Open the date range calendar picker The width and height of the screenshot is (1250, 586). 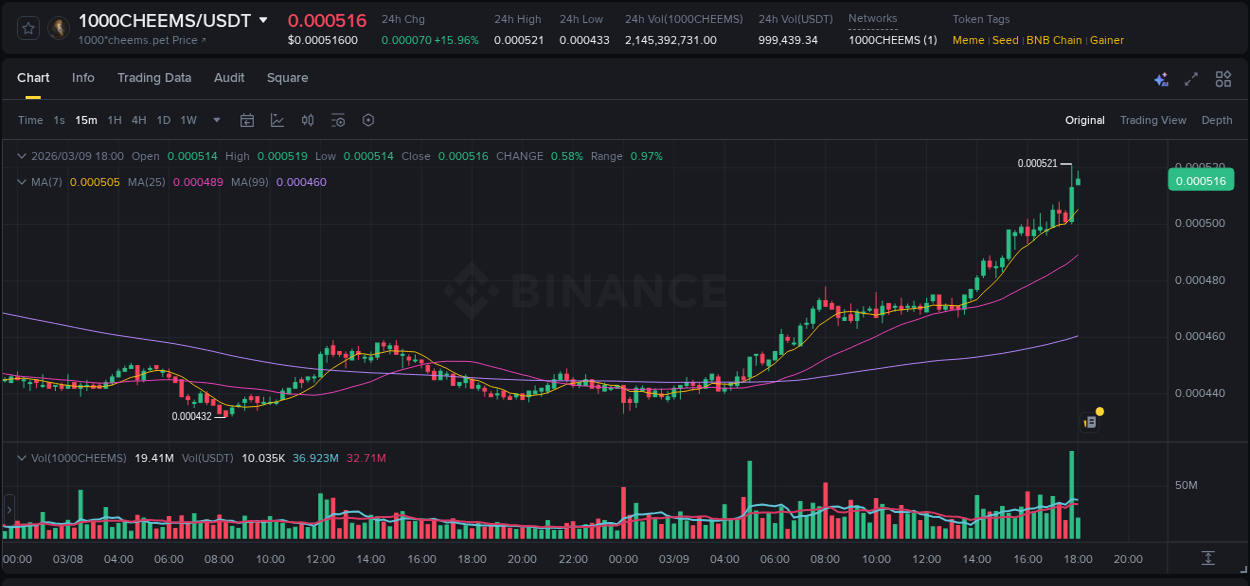tap(247, 120)
